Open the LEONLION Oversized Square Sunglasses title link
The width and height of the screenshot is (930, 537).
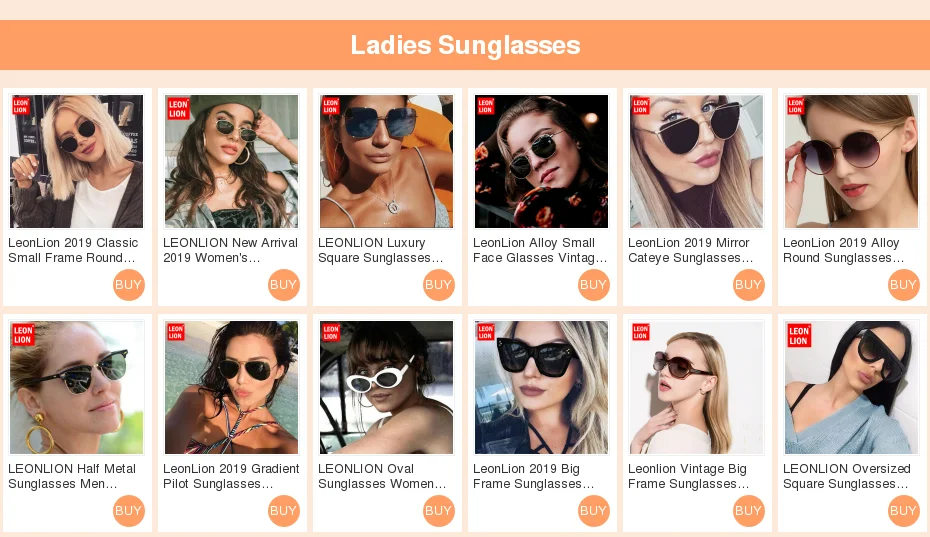coord(847,476)
